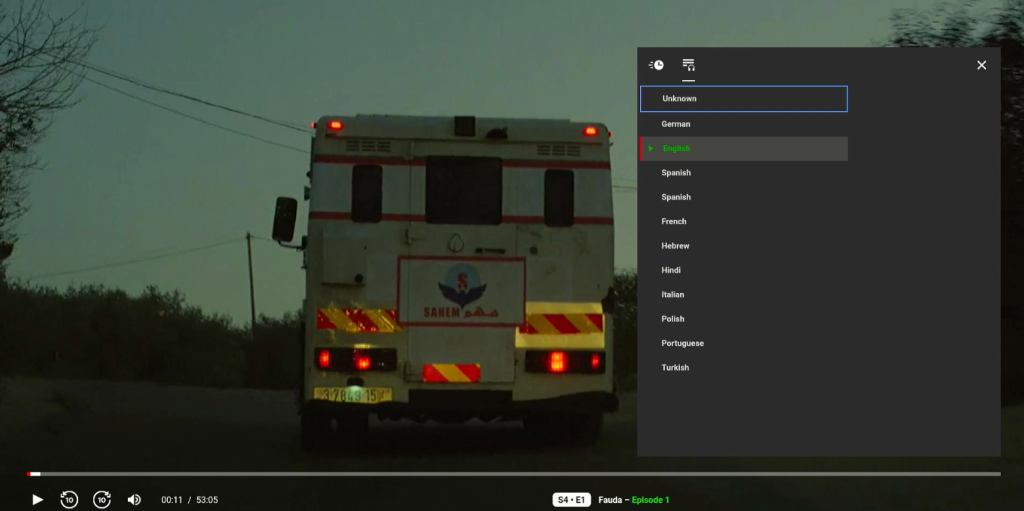The height and width of the screenshot is (511, 1024).
Task: Open the playback speed tab
Action: click(x=656, y=65)
